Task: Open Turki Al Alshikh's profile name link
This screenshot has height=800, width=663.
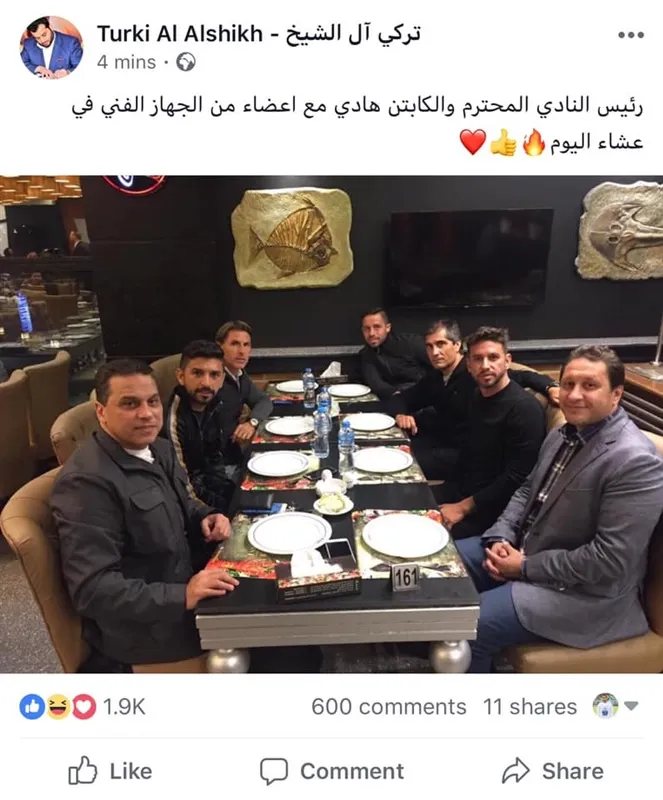Action: click(x=259, y=34)
